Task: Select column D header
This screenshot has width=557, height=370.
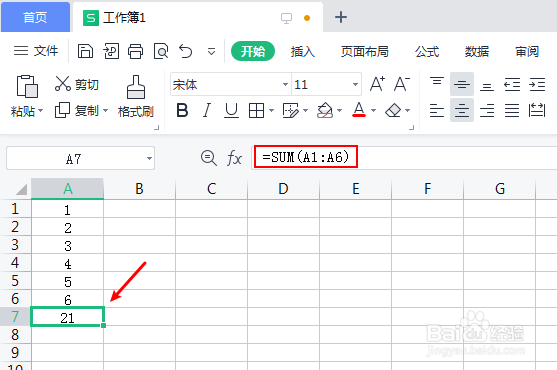Action: [x=283, y=189]
